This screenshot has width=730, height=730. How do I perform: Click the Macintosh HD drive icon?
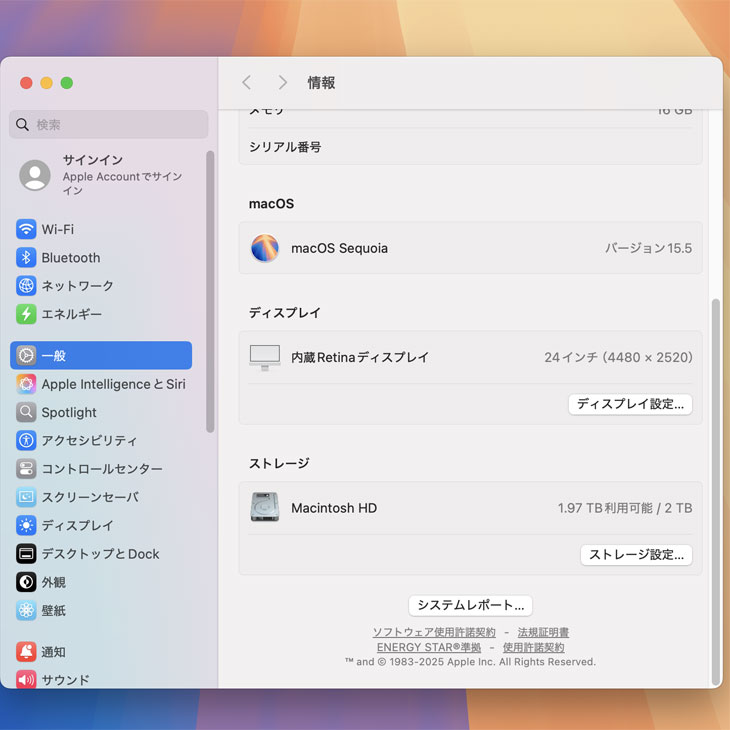(x=265, y=507)
